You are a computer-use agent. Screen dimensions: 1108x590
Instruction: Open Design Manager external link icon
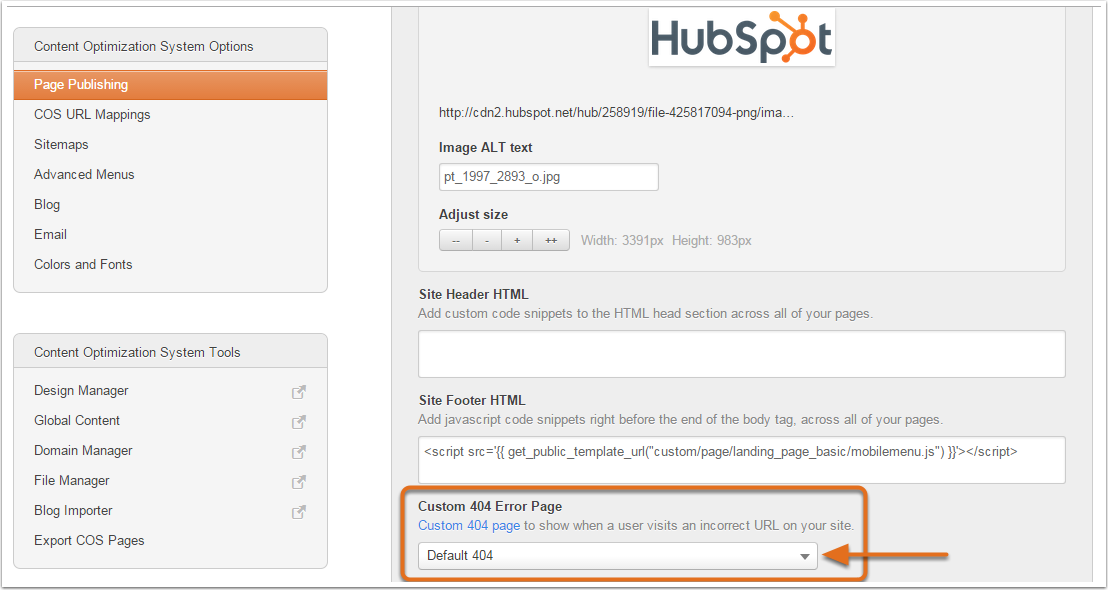click(x=299, y=392)
